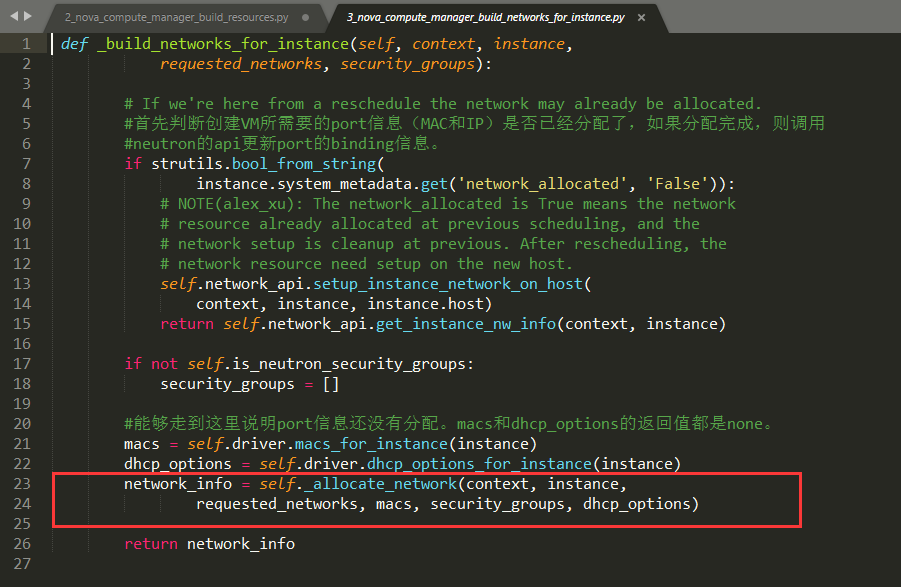
Task: Click 'dhcp_options)' argument on line 24
Action: (641, 504)
